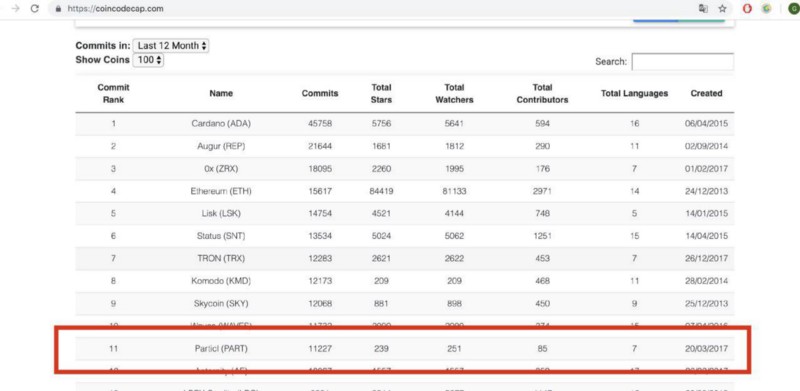Click Cardano's created date 06/04/2015
Viewport: 800px width, 391px height.
click(x=707, y=124)
